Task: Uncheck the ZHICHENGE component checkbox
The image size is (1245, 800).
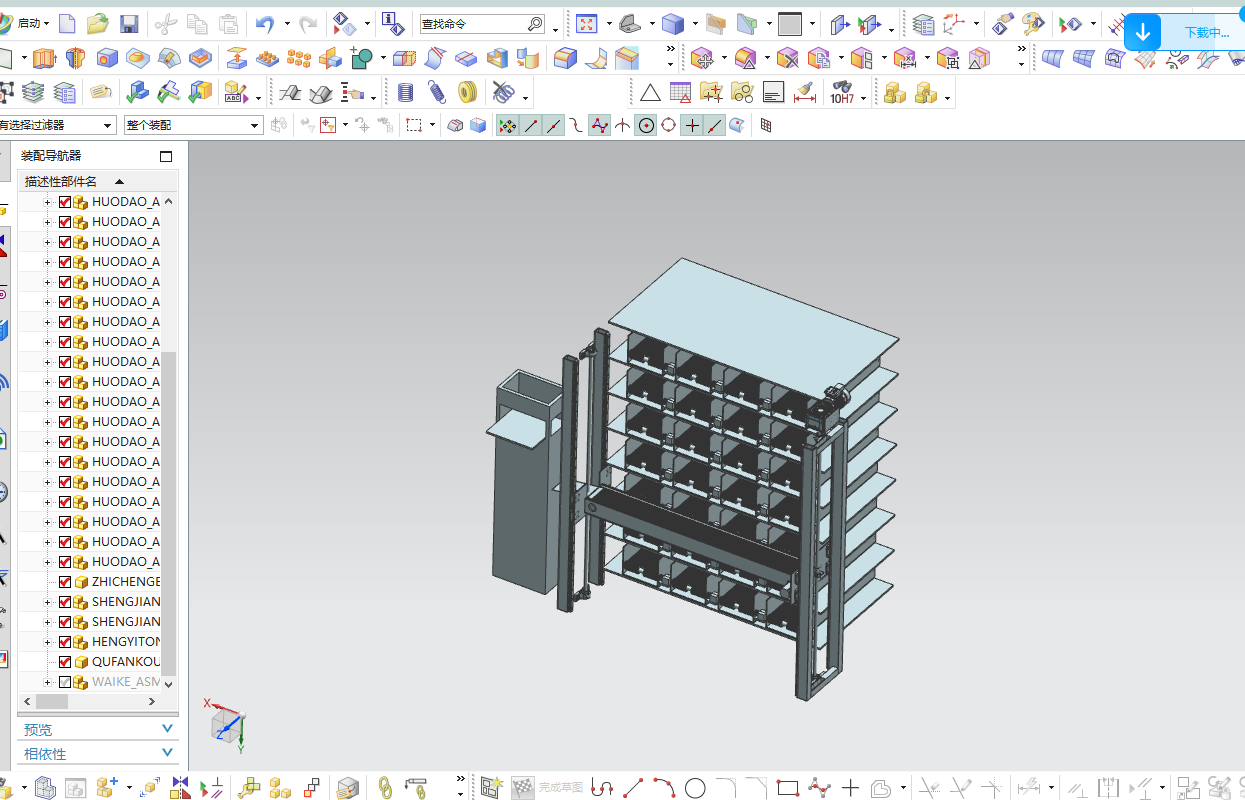Action: coord(65,582)
